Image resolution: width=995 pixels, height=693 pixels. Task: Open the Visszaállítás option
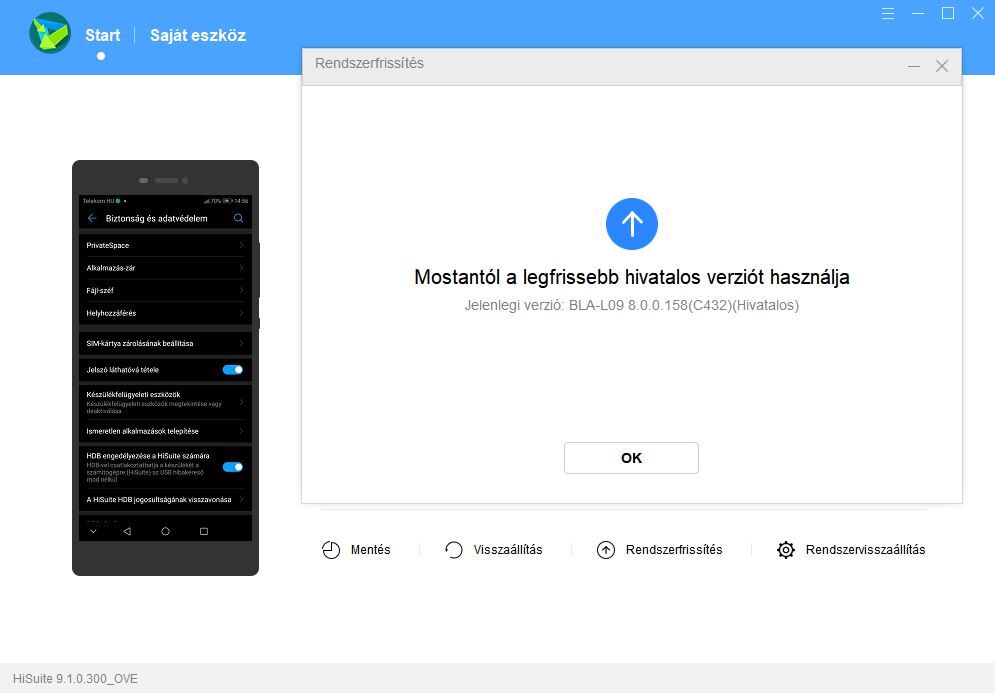click(x=508, y=550)
